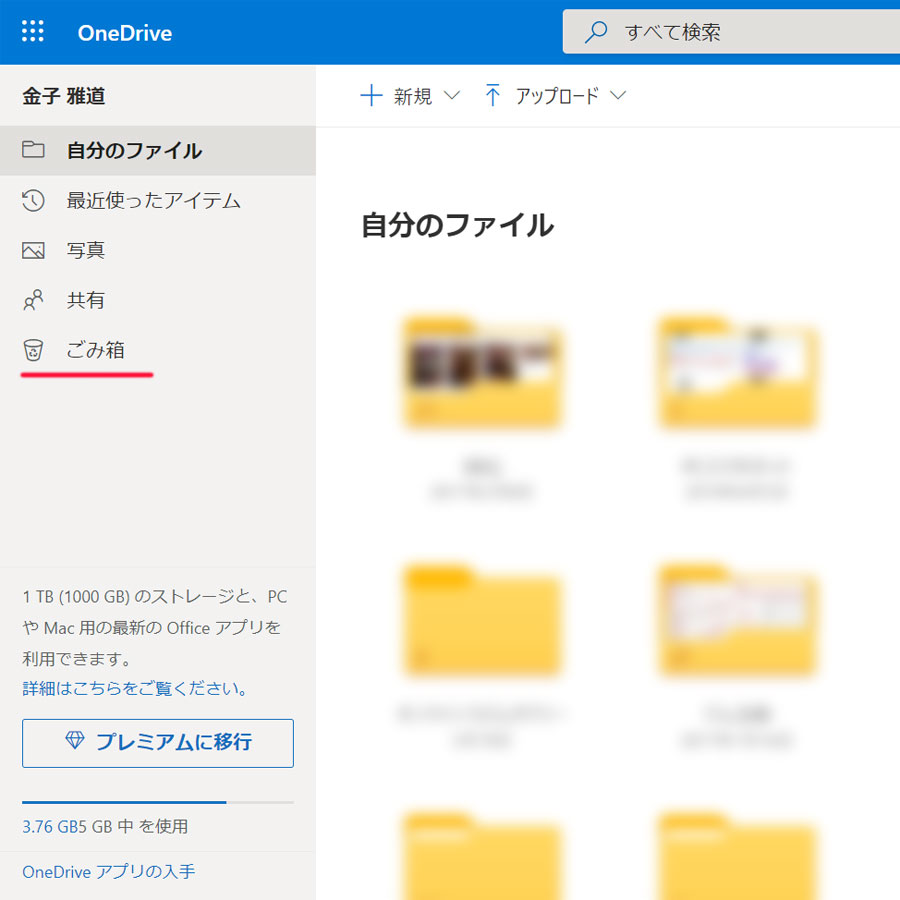Open the 新規 menu button
This screenshot has width=900, height=900.
click(410, 96)
